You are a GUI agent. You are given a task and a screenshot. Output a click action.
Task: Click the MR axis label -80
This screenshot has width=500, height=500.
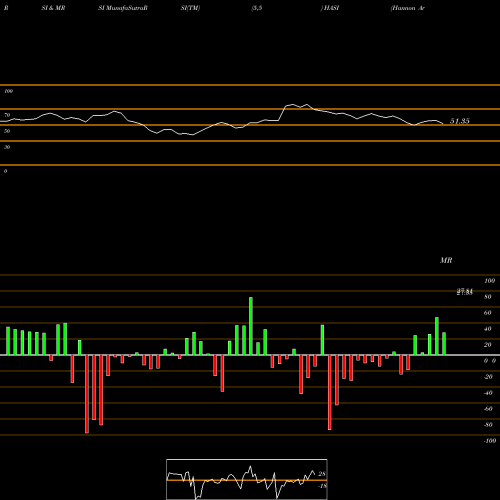[488, 425]
